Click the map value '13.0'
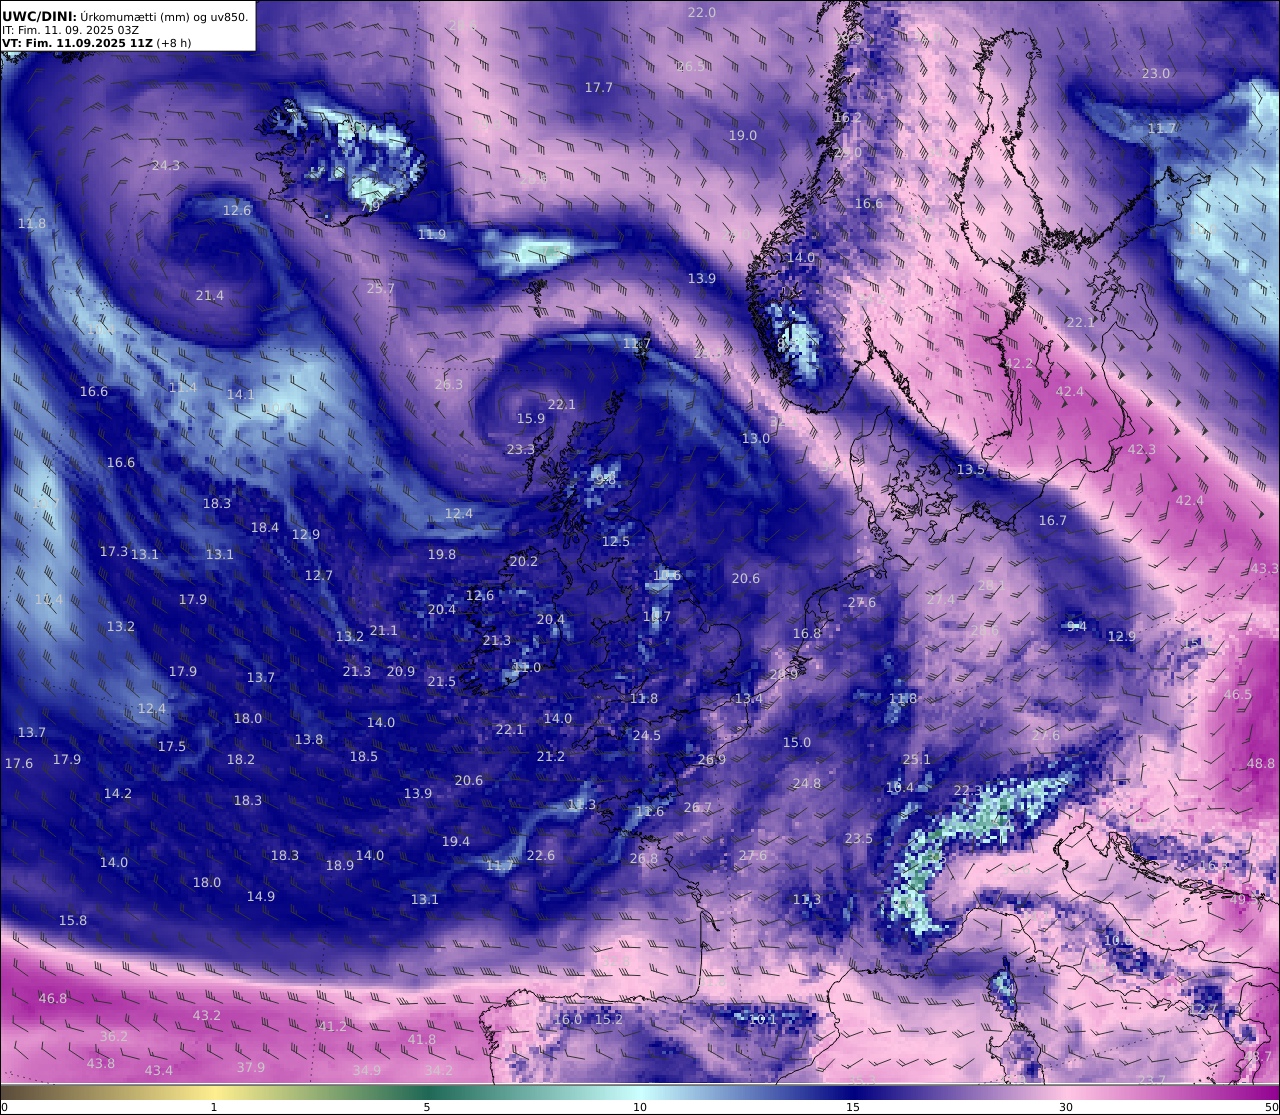The width and height of the screenshot is (1280, 1115). point(756,438)
